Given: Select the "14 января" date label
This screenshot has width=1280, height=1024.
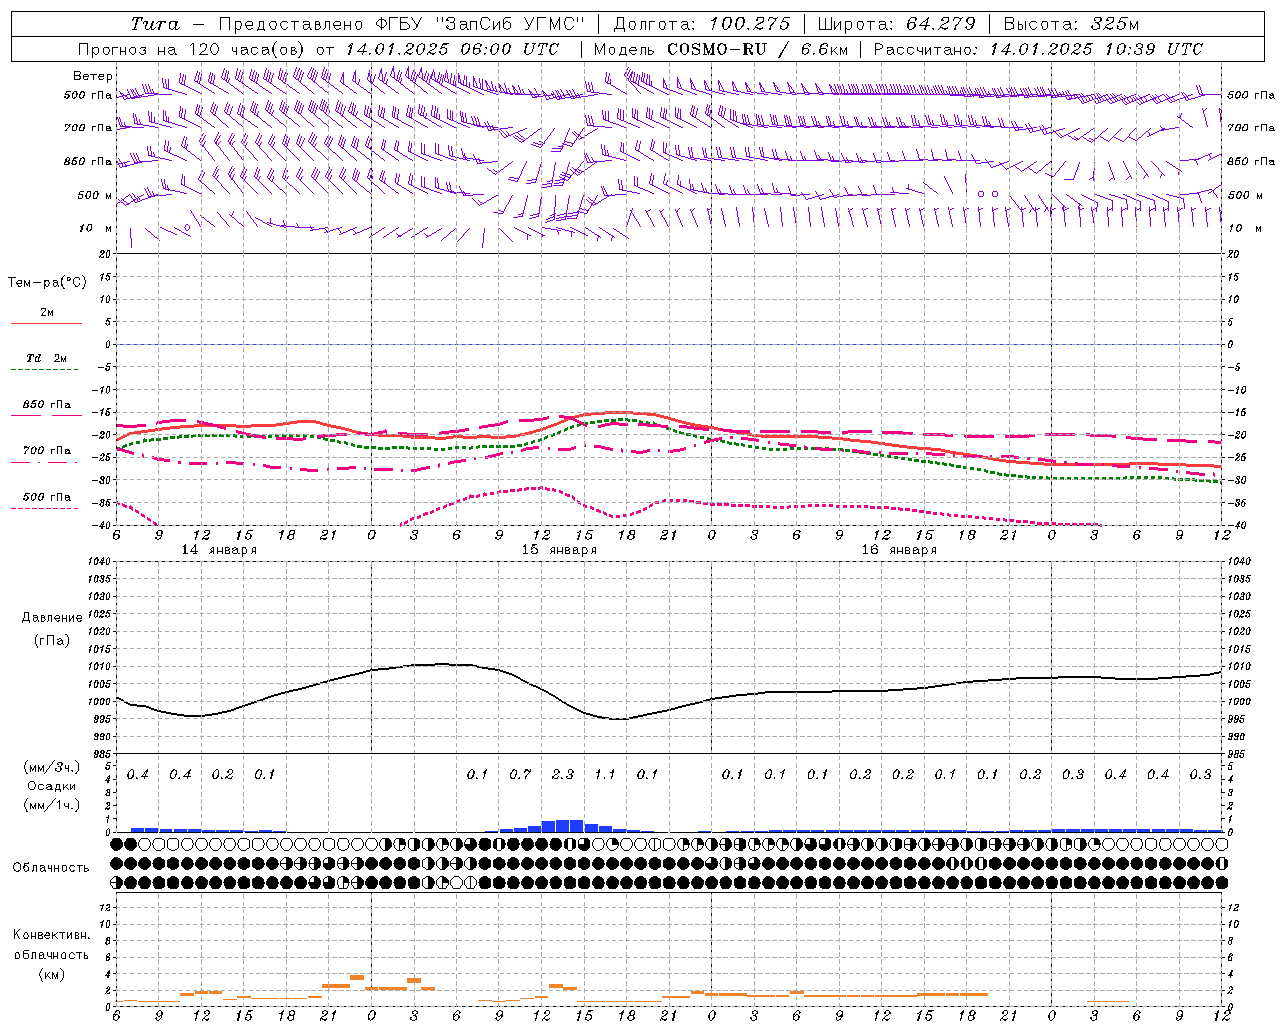Looking at the screenshot, I should point(219,550).
